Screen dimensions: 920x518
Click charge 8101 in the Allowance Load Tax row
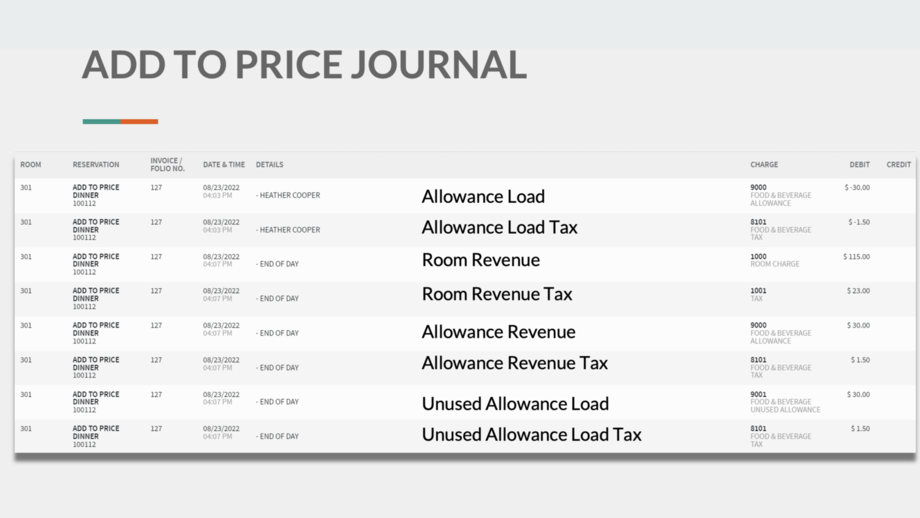(x=758, y=222)
